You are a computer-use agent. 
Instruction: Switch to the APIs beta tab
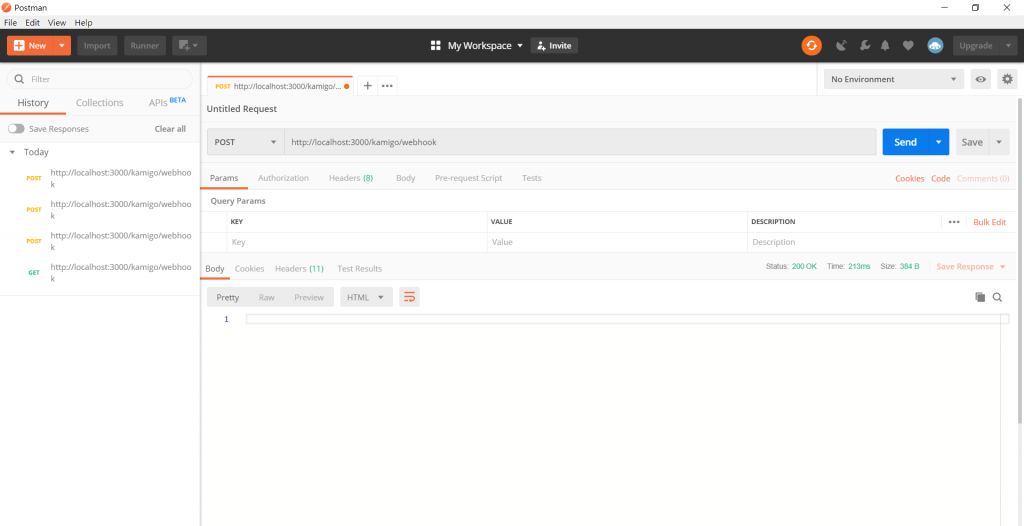(x=167, y=102)
